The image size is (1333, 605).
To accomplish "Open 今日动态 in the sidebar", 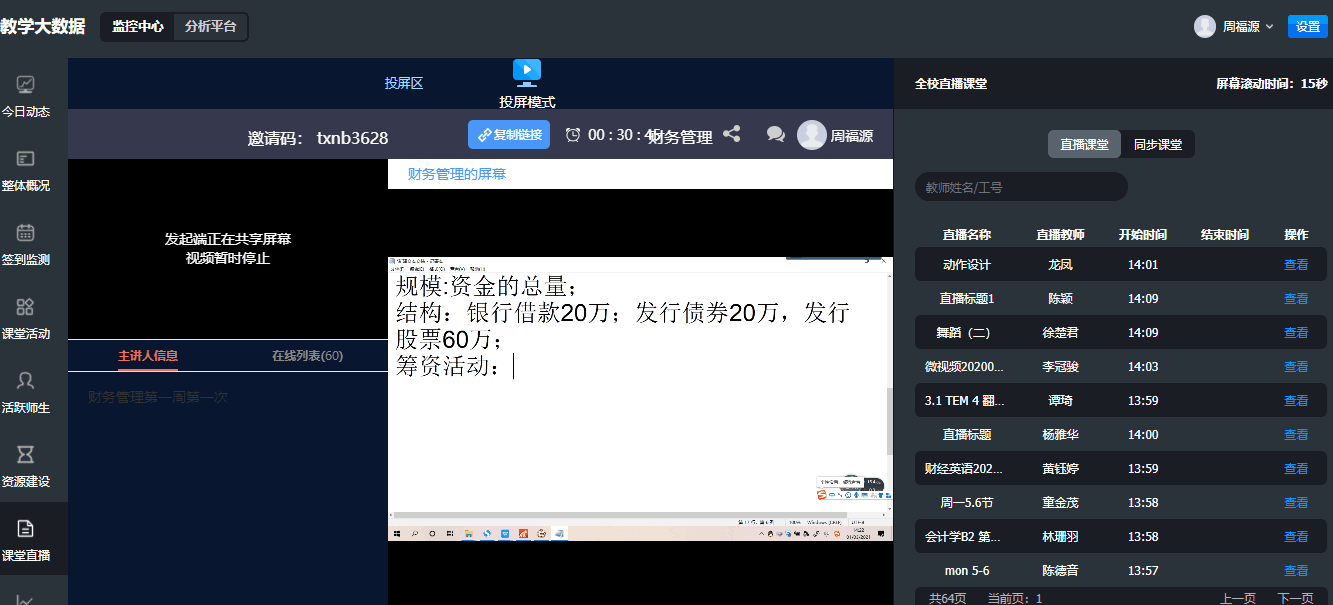I will pos(26,97).
